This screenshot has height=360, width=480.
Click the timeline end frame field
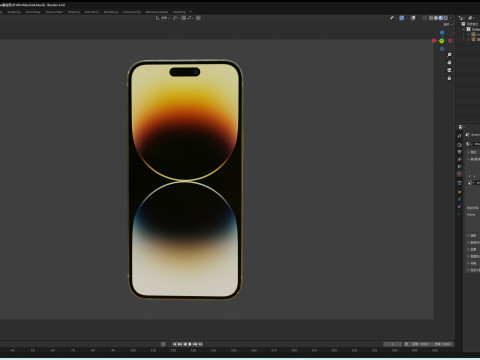443,344
